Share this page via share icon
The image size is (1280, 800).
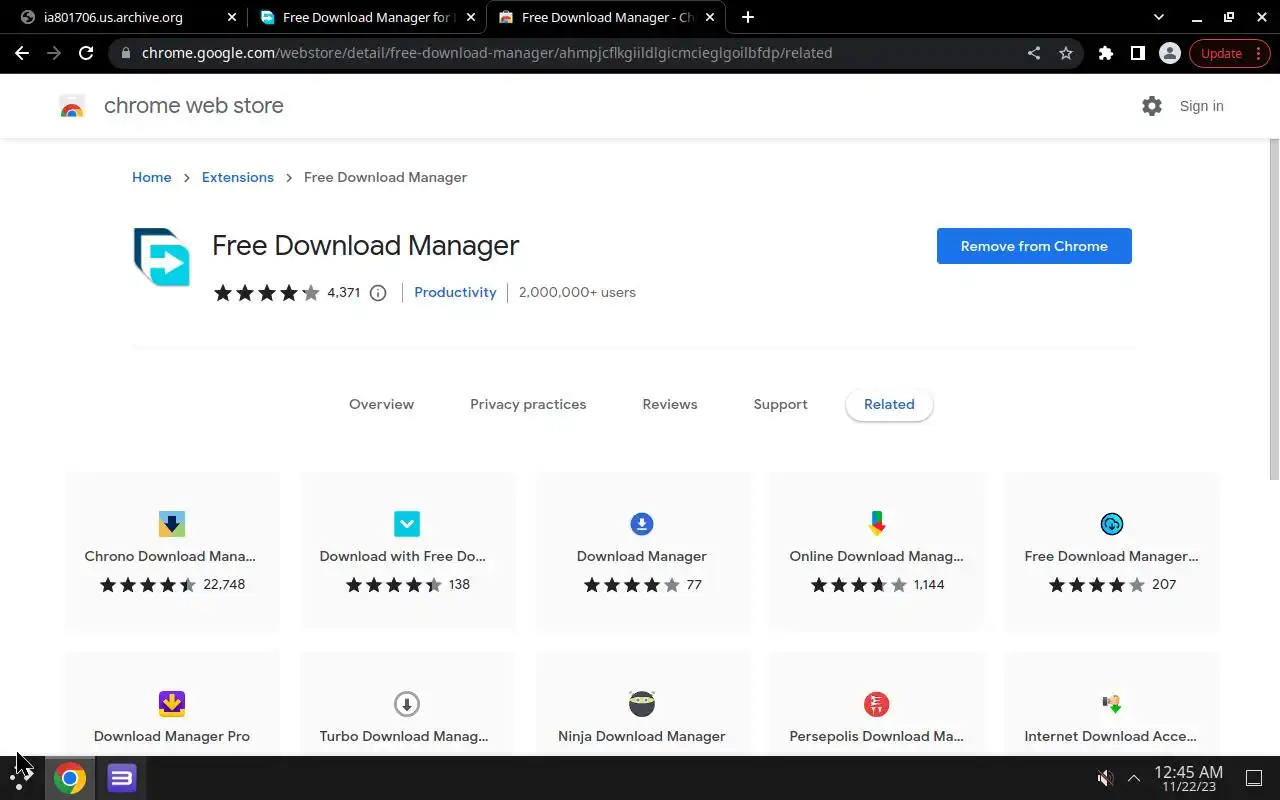pyautogui.click(x=1034, y=53)
